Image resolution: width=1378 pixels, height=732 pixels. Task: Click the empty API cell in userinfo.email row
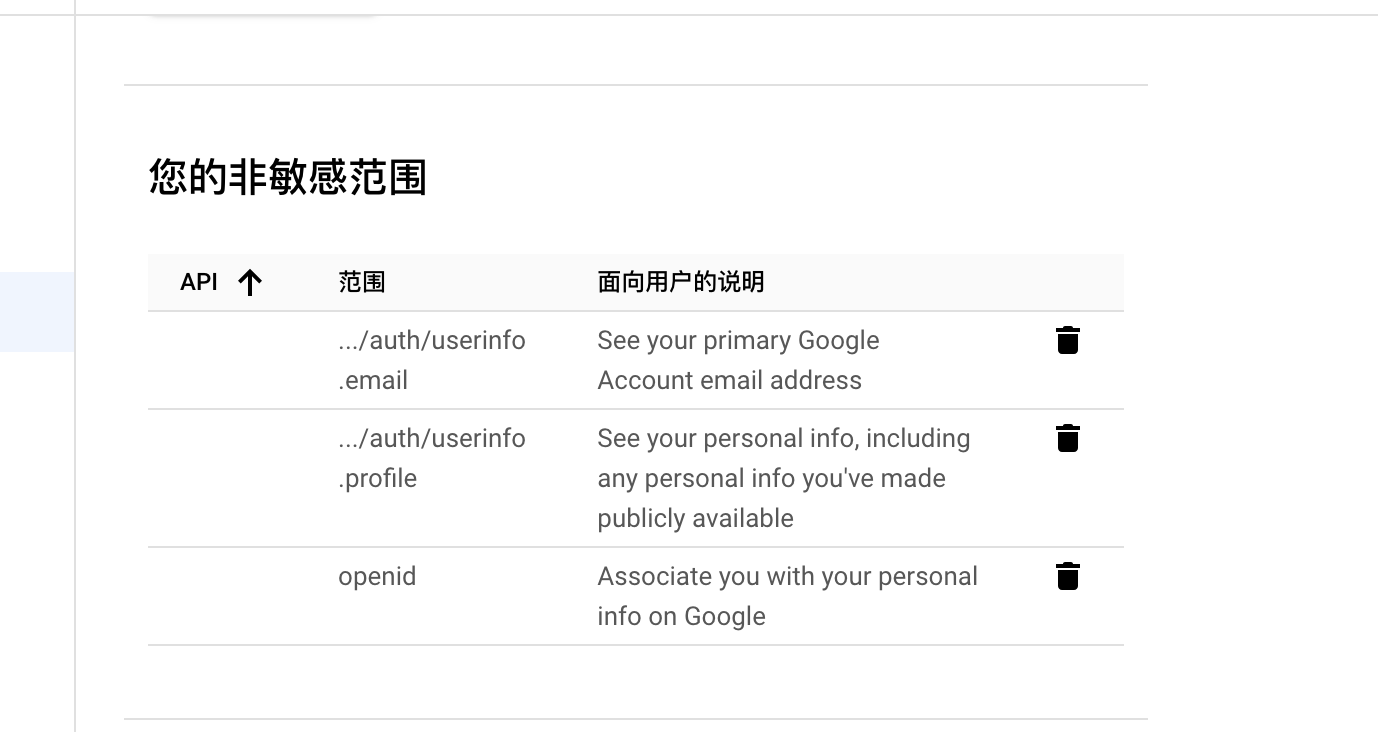pyautogui.click(x=242, y=360)
